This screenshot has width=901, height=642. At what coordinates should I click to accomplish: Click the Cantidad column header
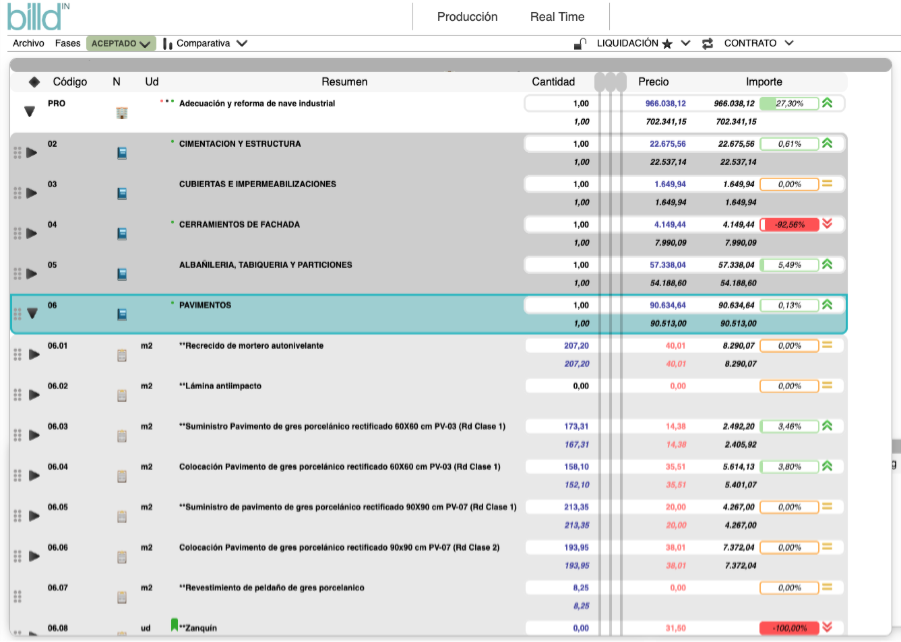tap(553, 82)
